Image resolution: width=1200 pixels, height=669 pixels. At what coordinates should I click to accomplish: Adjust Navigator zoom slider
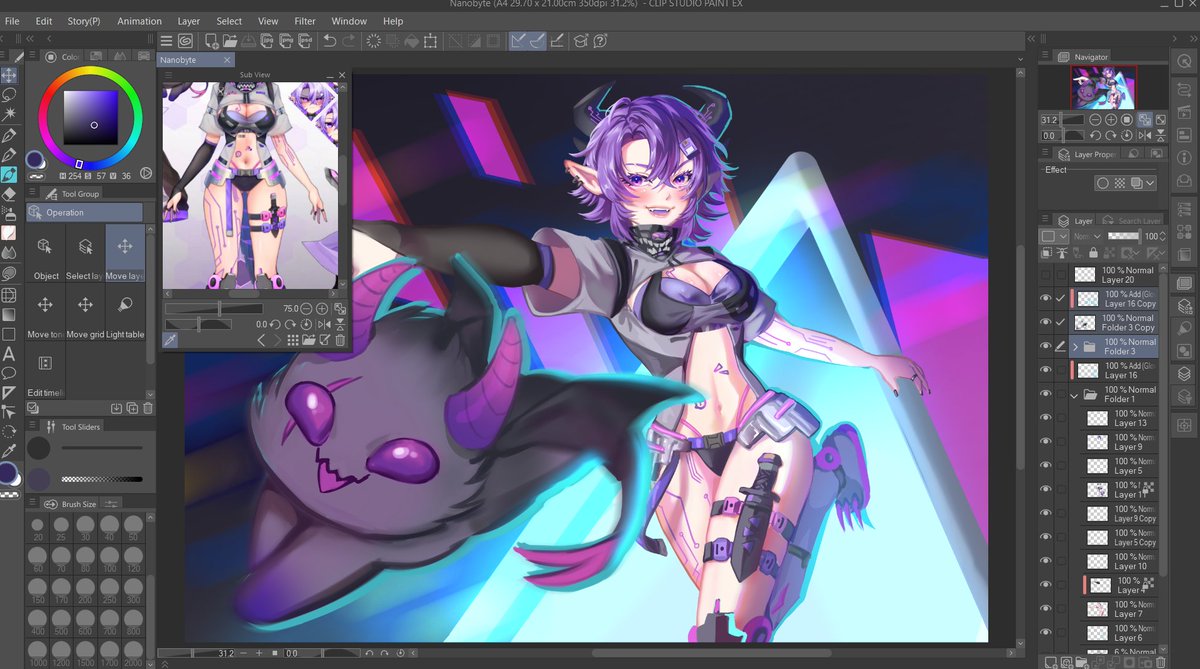point(1074,120)
